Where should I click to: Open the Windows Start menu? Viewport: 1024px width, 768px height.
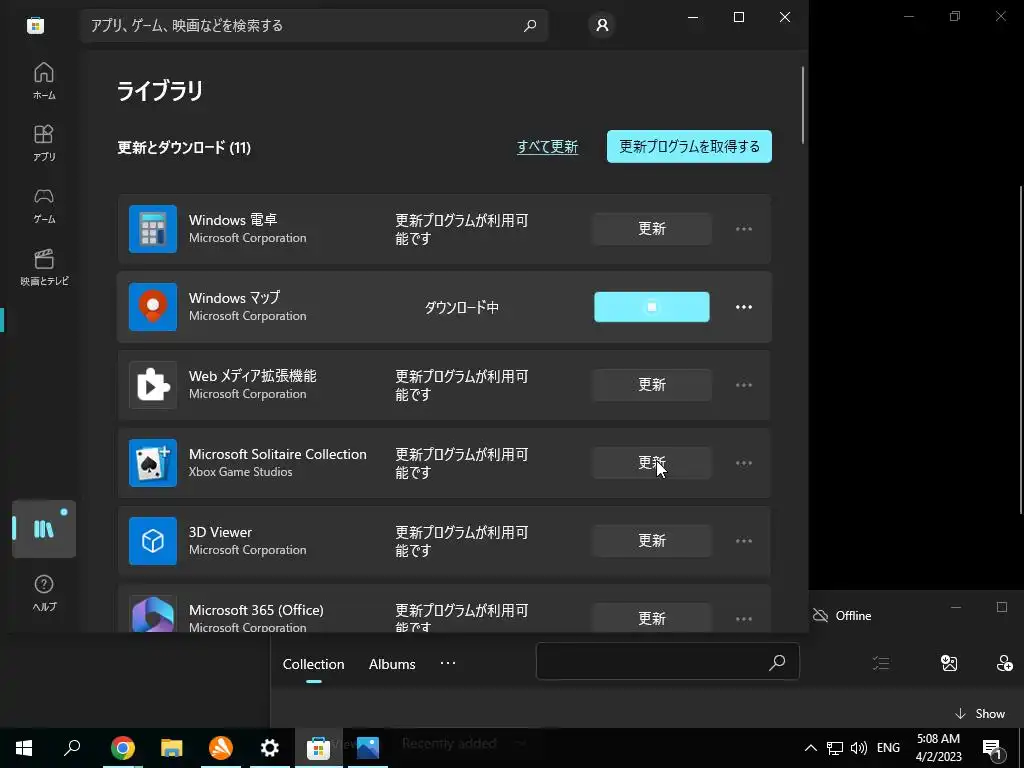pyautogui.click(x=24, y=748)
